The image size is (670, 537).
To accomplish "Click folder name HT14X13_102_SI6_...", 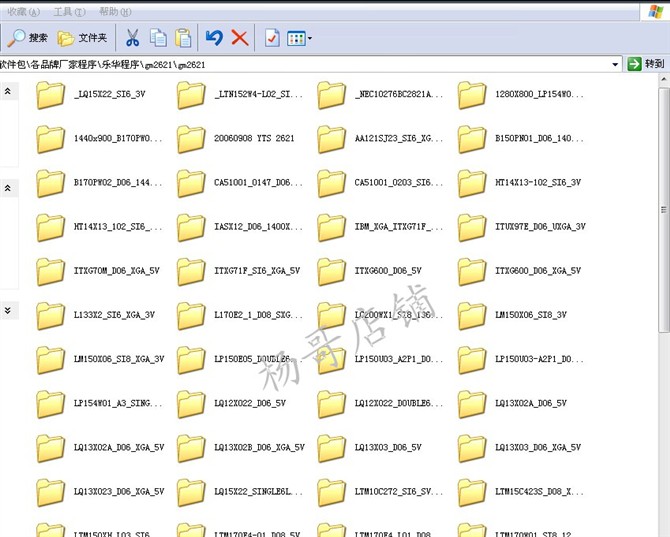I will [118, 226].
